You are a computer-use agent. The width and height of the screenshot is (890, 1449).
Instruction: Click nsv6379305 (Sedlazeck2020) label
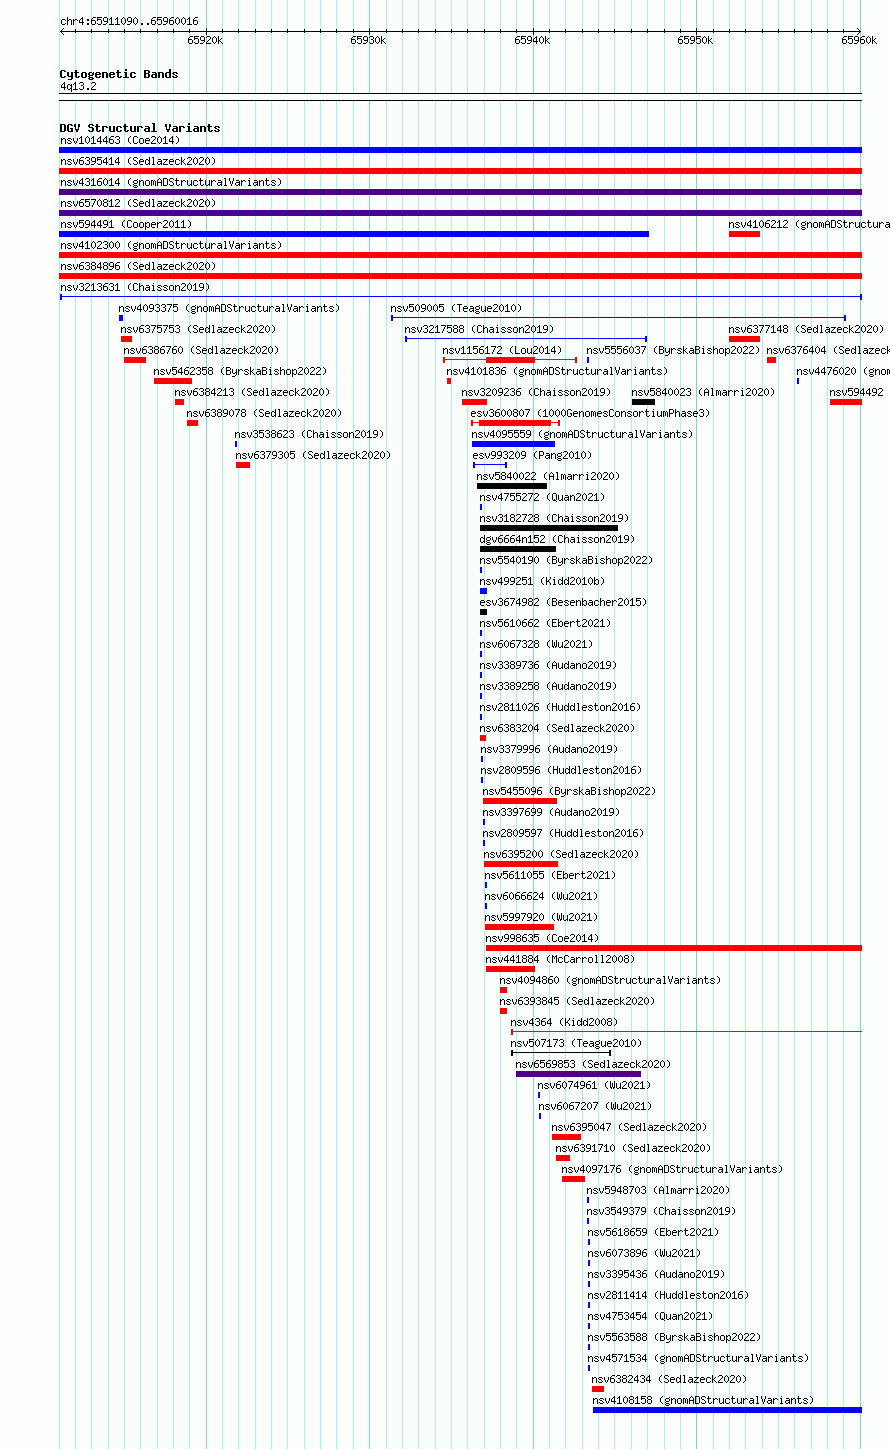pyautogui.click(x=313, y=455)
